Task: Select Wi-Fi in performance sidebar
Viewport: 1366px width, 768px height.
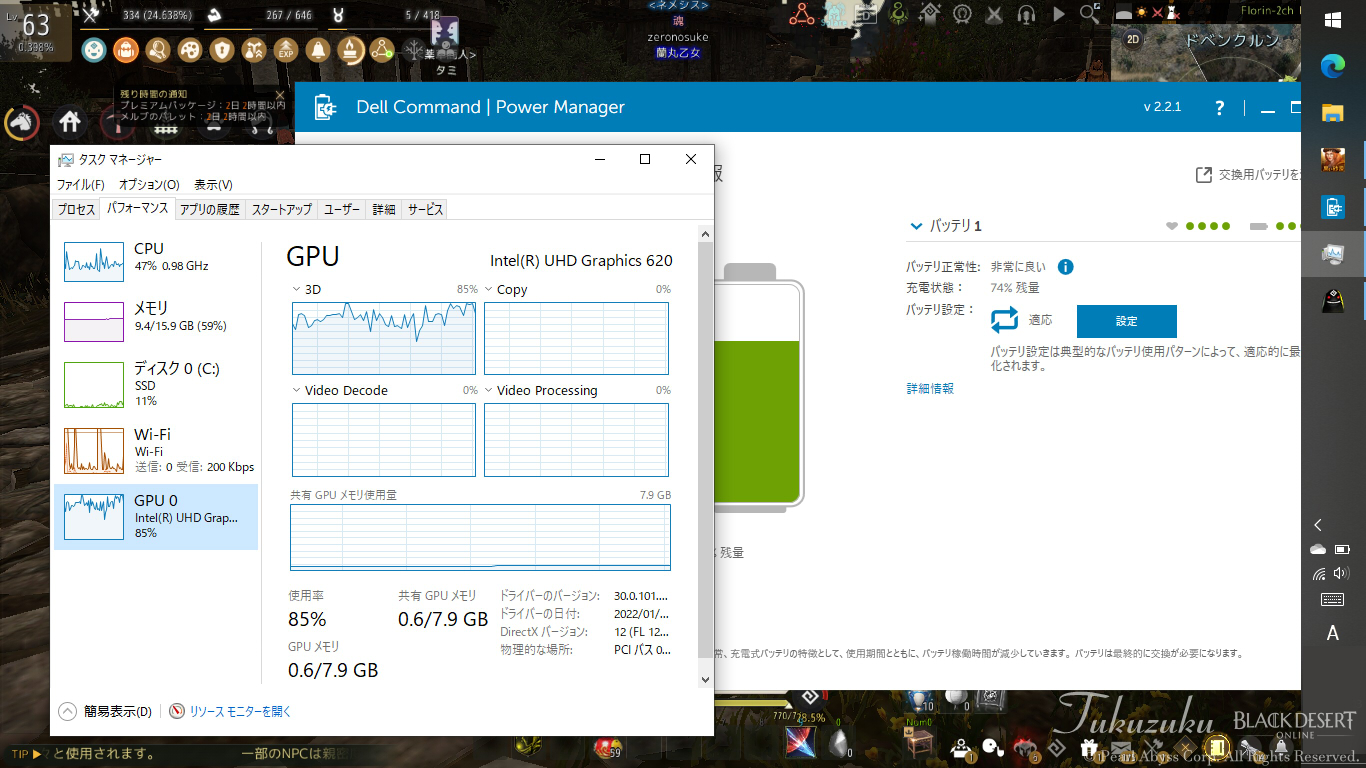Action: click(x=156, y=450)
